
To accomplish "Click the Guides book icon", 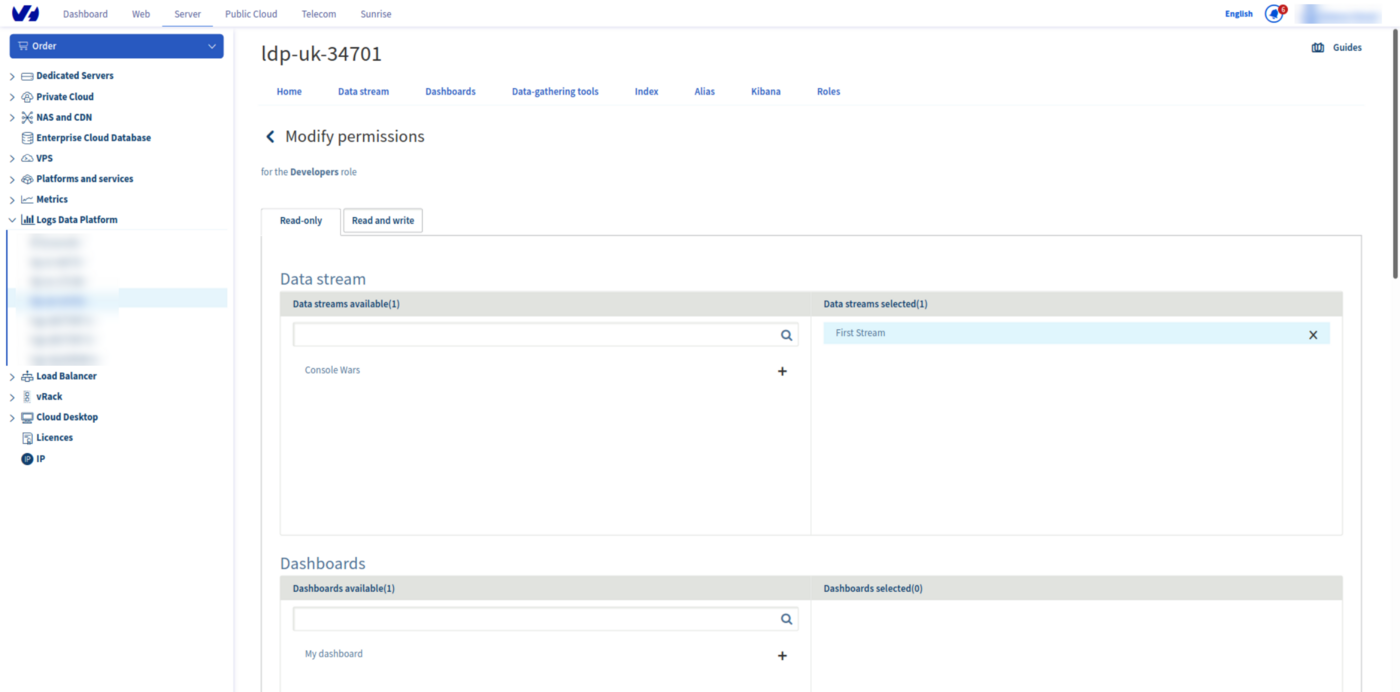I will click(1317, 48).
